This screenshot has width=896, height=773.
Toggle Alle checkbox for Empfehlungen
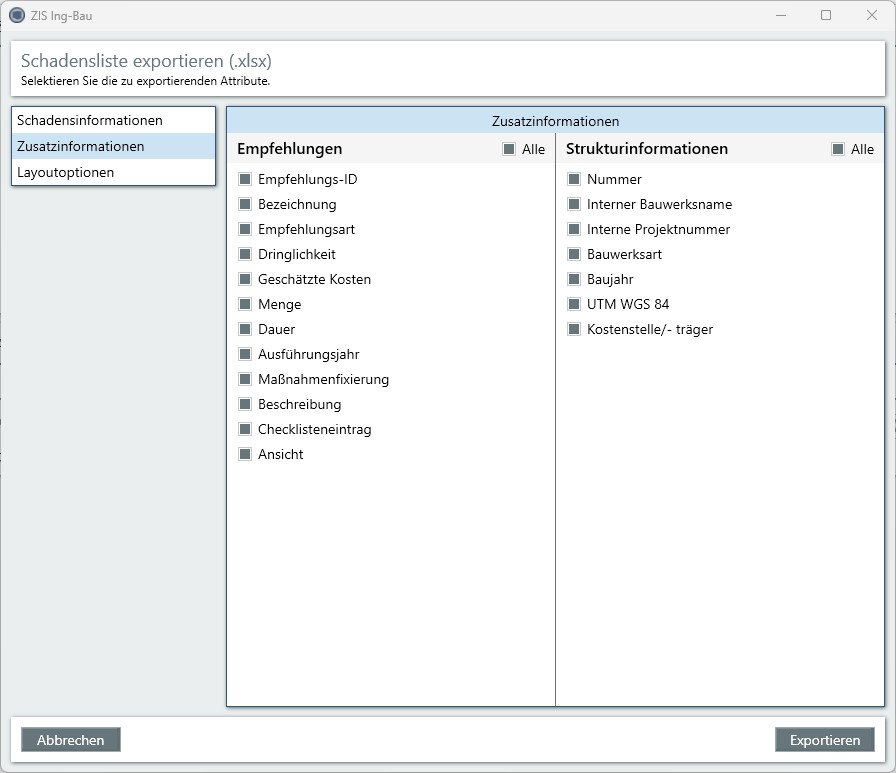(509, 150)
